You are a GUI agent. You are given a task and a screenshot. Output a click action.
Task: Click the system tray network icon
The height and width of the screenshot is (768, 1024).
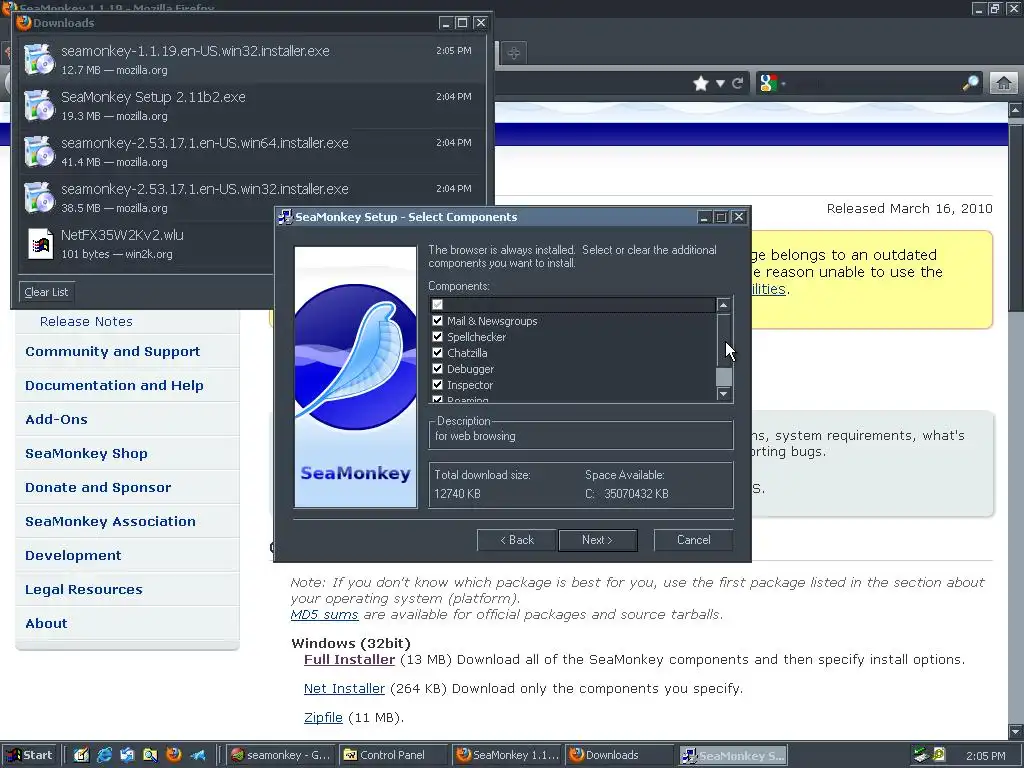[921, 755]
